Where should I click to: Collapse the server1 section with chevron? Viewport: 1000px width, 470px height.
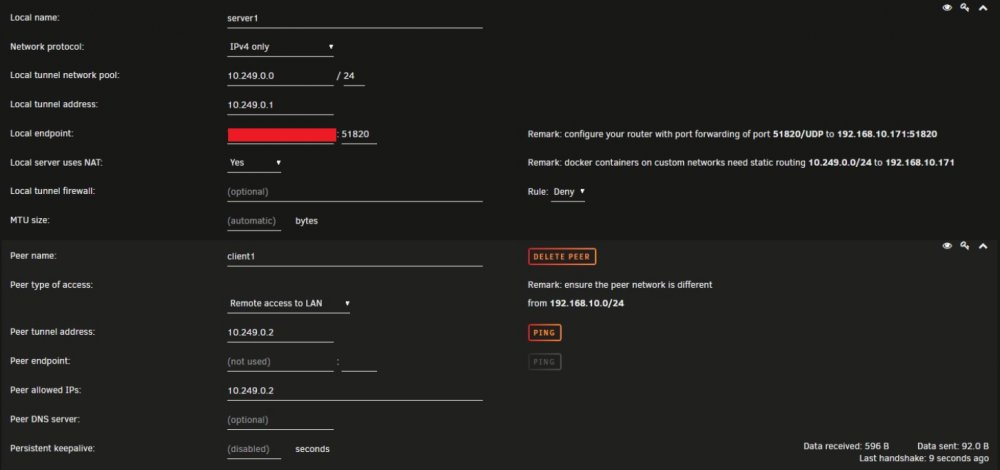(983, 8)
